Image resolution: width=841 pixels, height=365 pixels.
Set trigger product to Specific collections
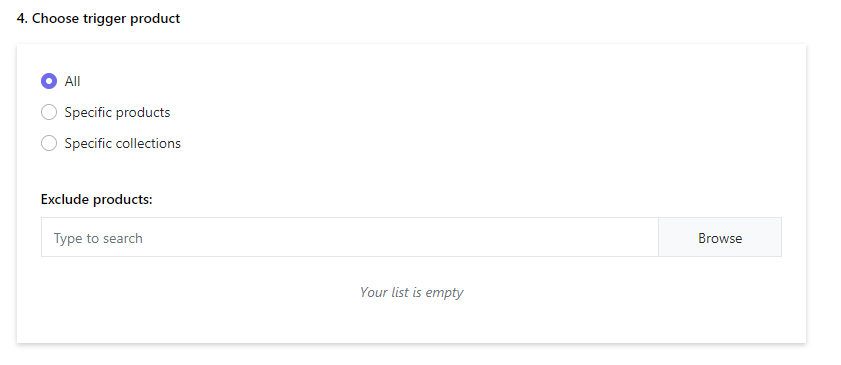49,144
